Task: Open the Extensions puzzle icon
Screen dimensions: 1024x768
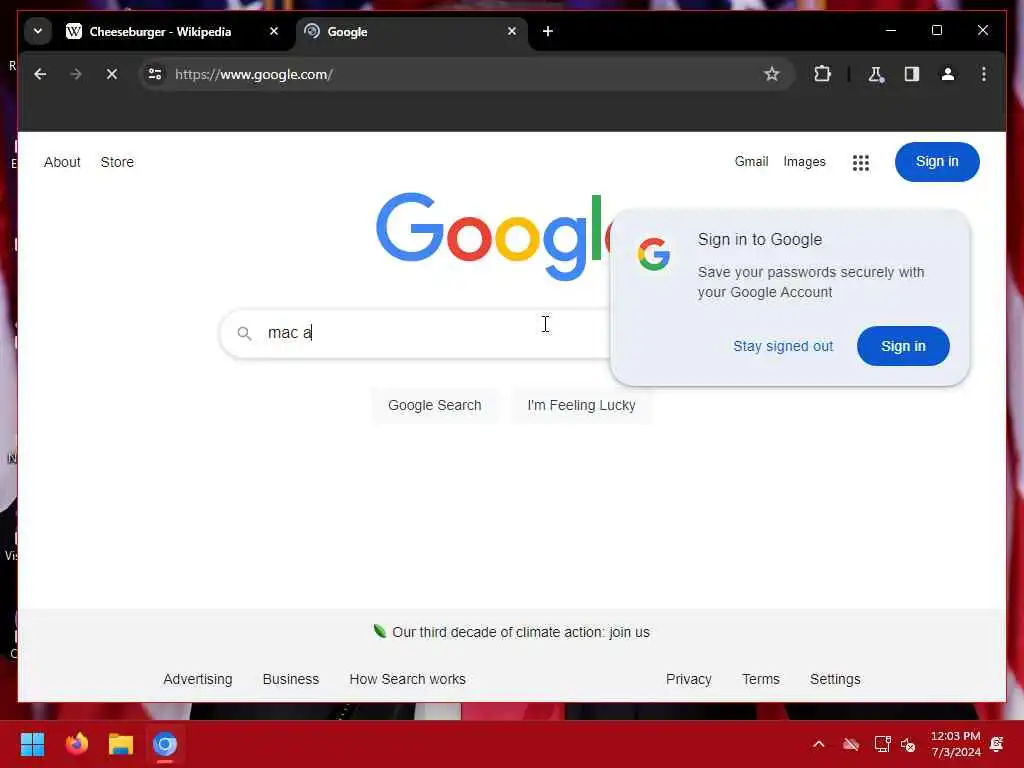Action: [x=822, y=74]
